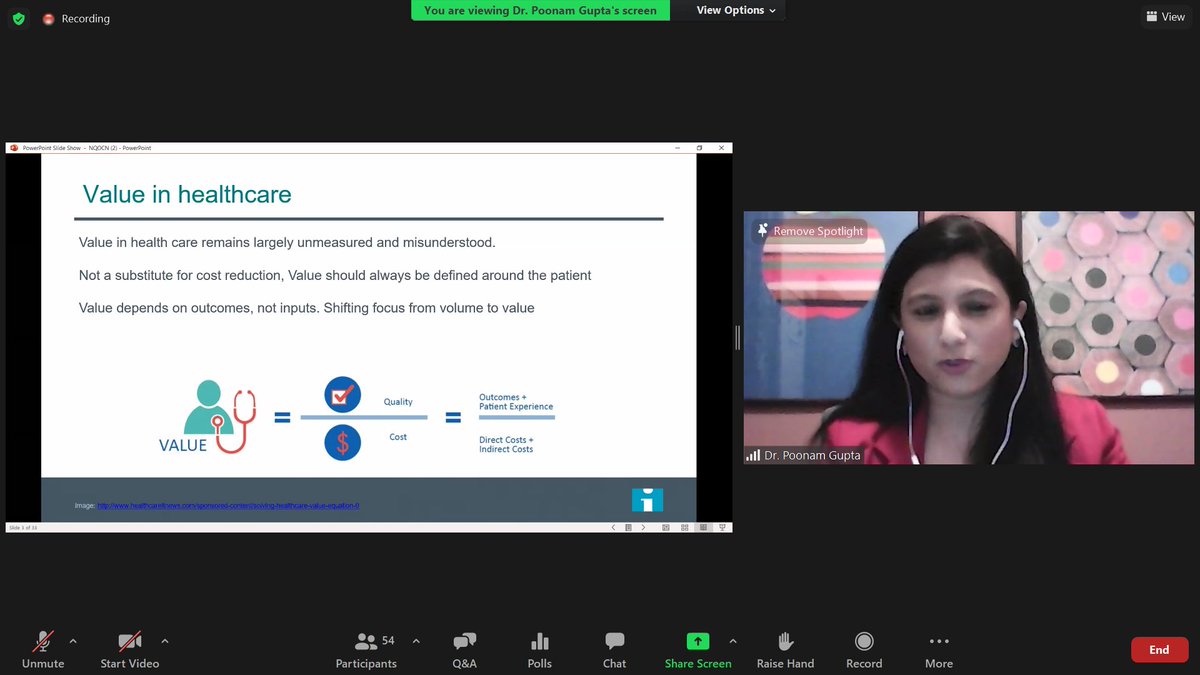Image resolution: width=1200 pixels, height=675 pixels.
Task: Open the Q&A window
Action: (x=464, y=650)
